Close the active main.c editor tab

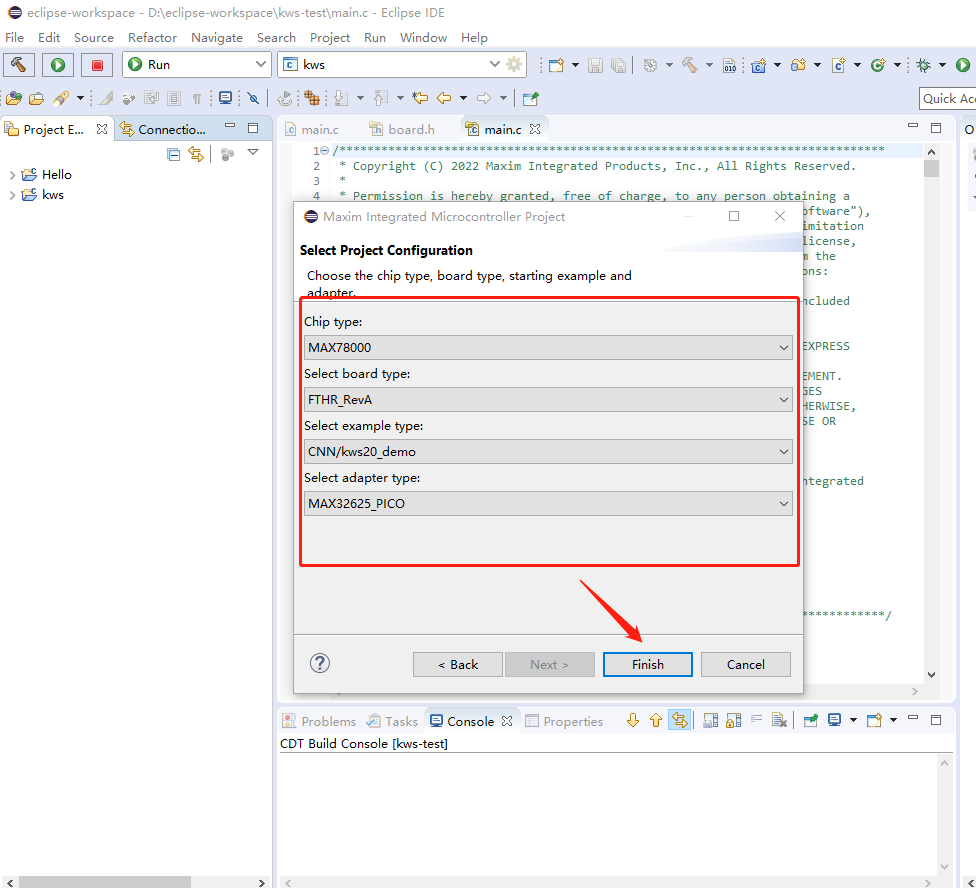[x=535, y=129]
